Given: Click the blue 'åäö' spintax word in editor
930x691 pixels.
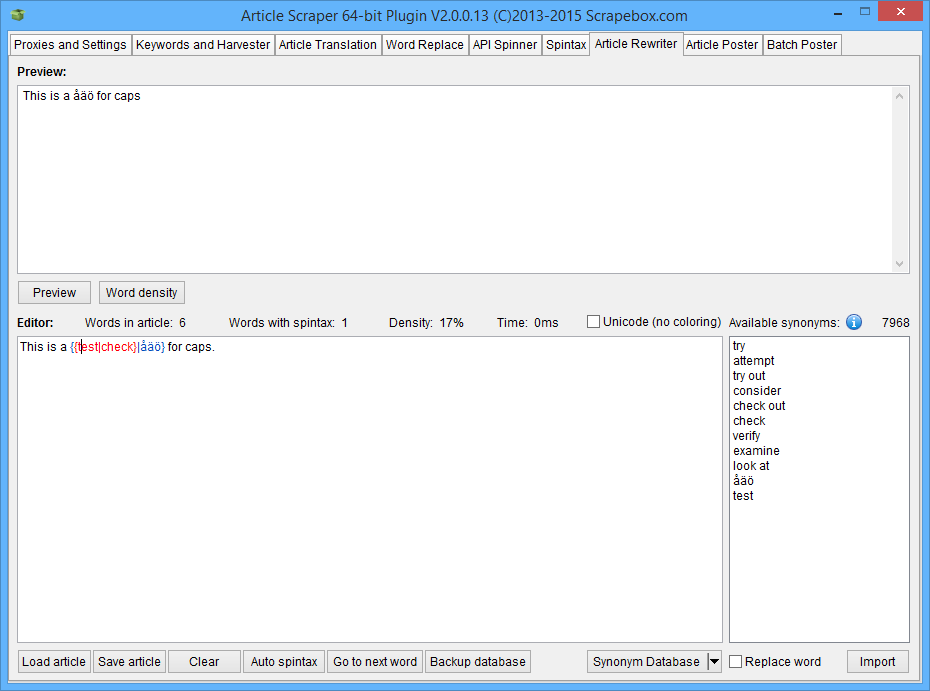Looking at the screenshot, I should pos(151,347).
